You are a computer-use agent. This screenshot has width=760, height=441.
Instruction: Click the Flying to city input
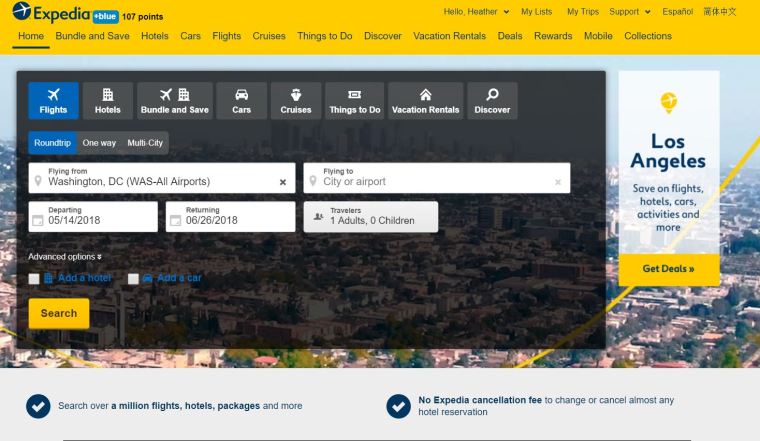pos(437,178)
